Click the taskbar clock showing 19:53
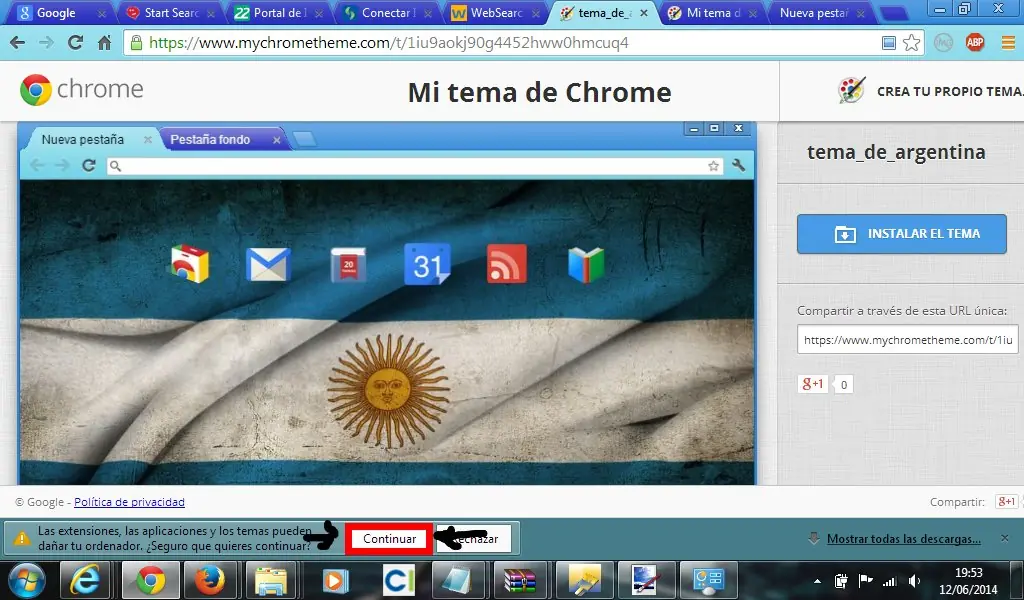 point(968,580)
